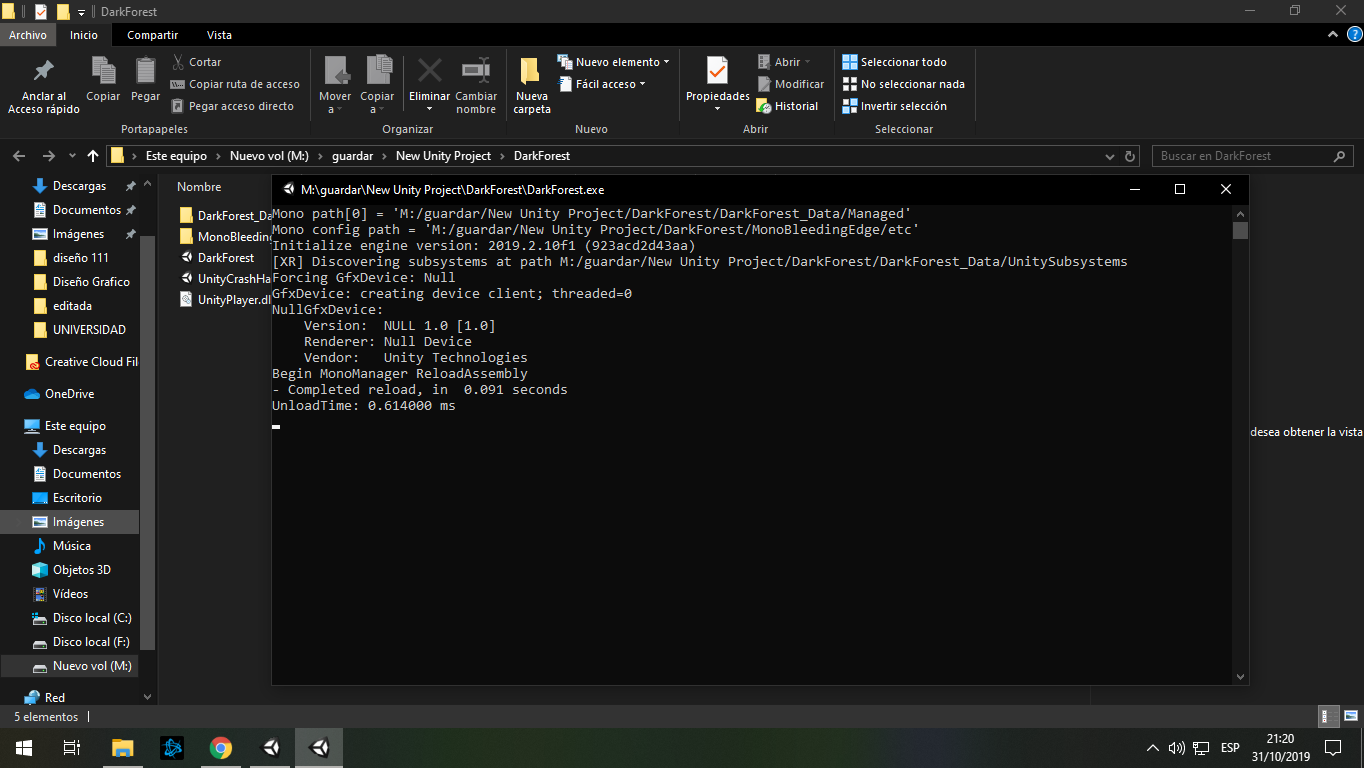
Task: Select the DarkForest executable file
Action: (x=224, y=258)
